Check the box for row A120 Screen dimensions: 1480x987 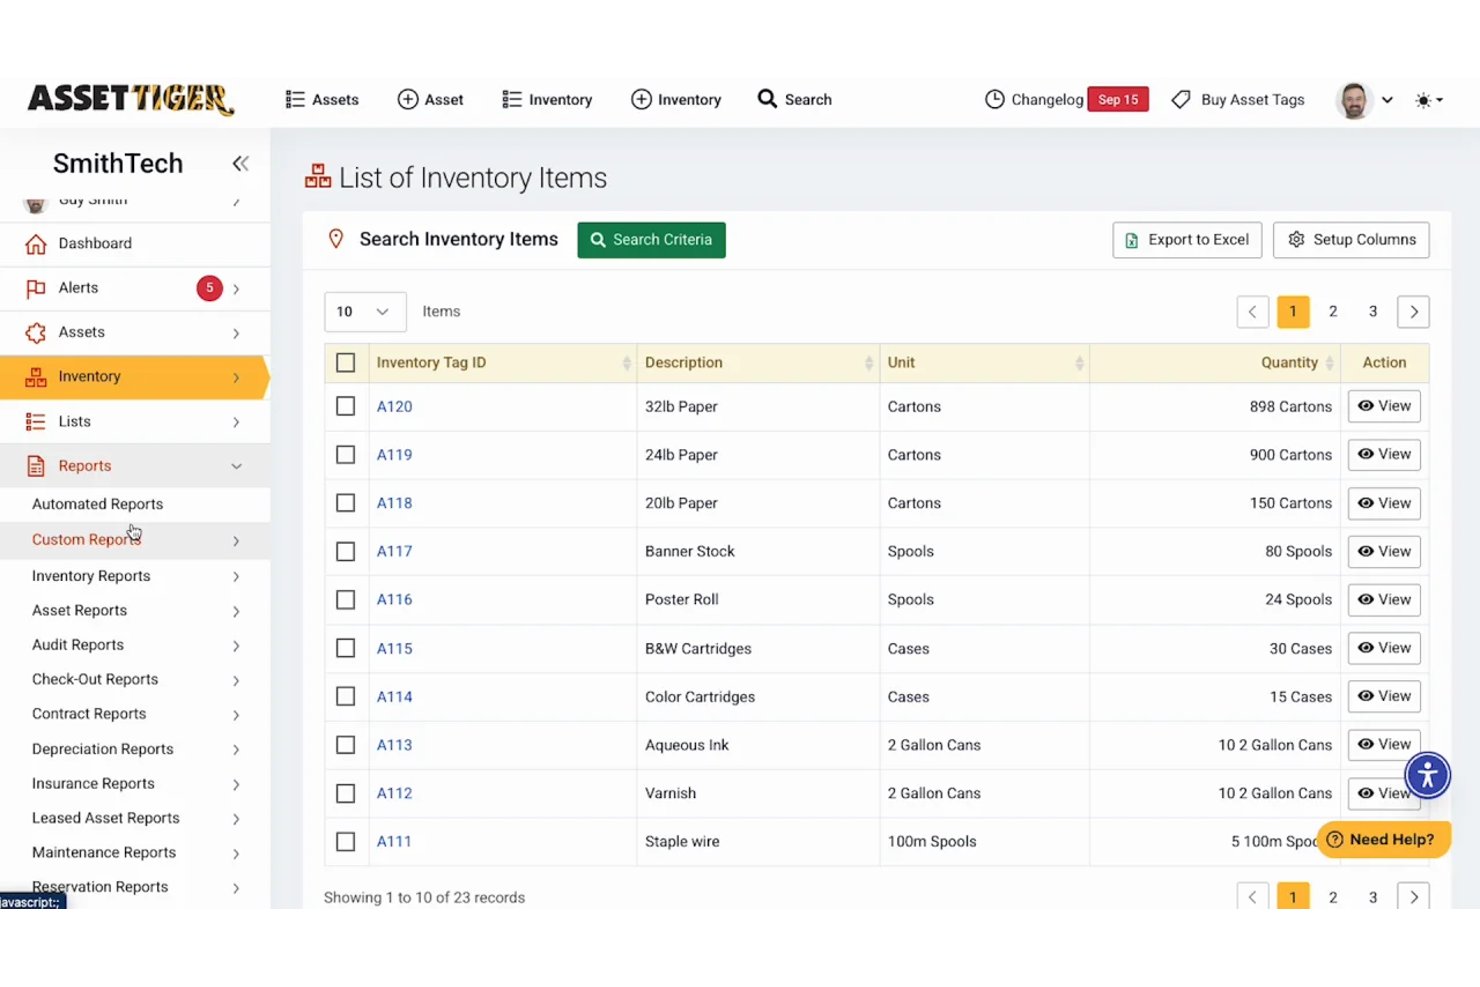346,406
